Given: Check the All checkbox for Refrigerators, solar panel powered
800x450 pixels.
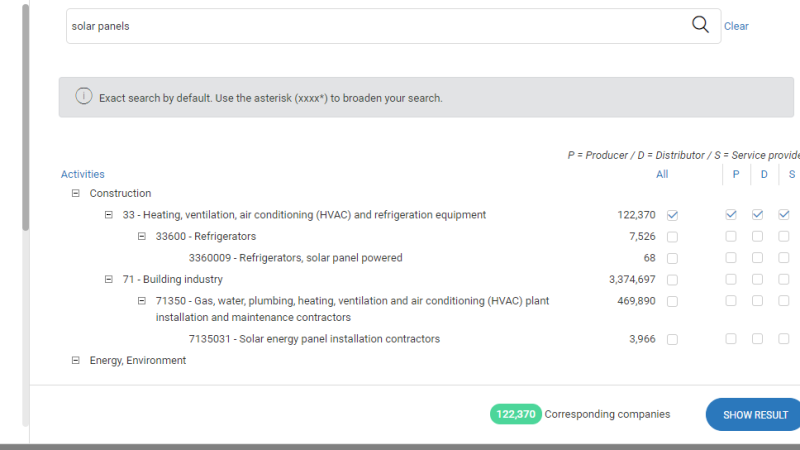Looking at the screenshot, I should point(672,258).
